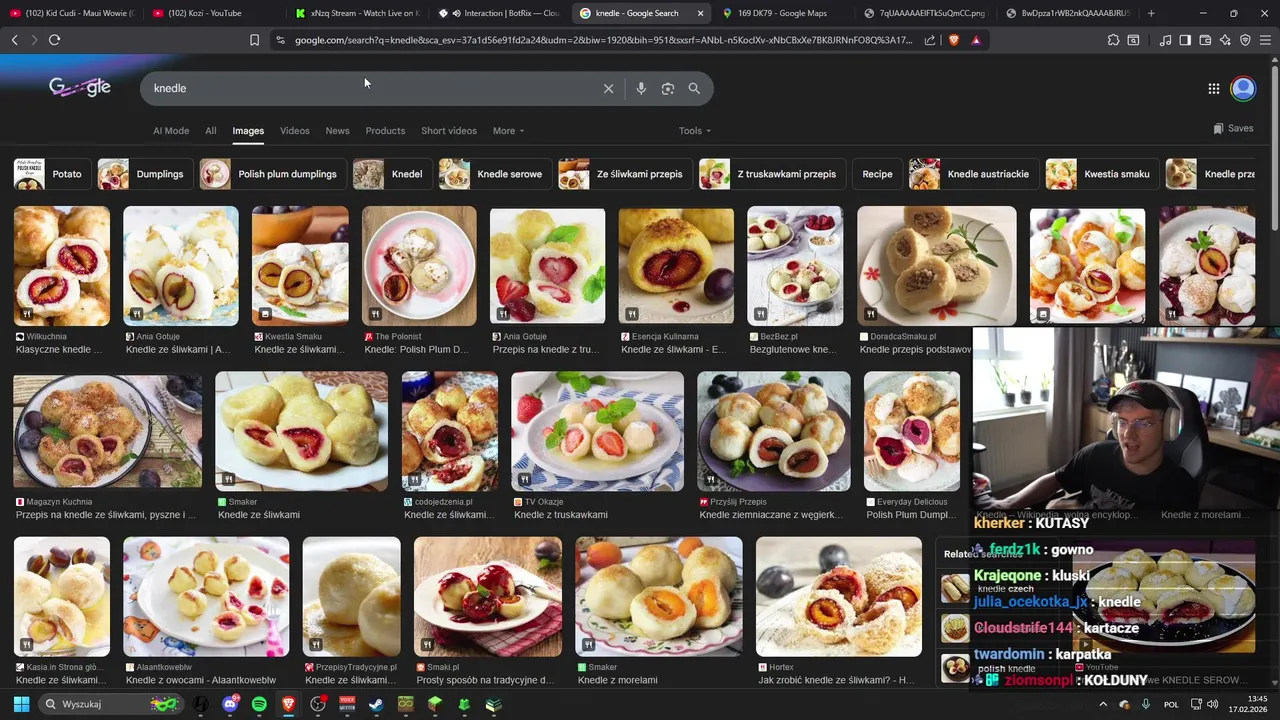
Task: Open a new browser tab
Action: [1151, 13]
